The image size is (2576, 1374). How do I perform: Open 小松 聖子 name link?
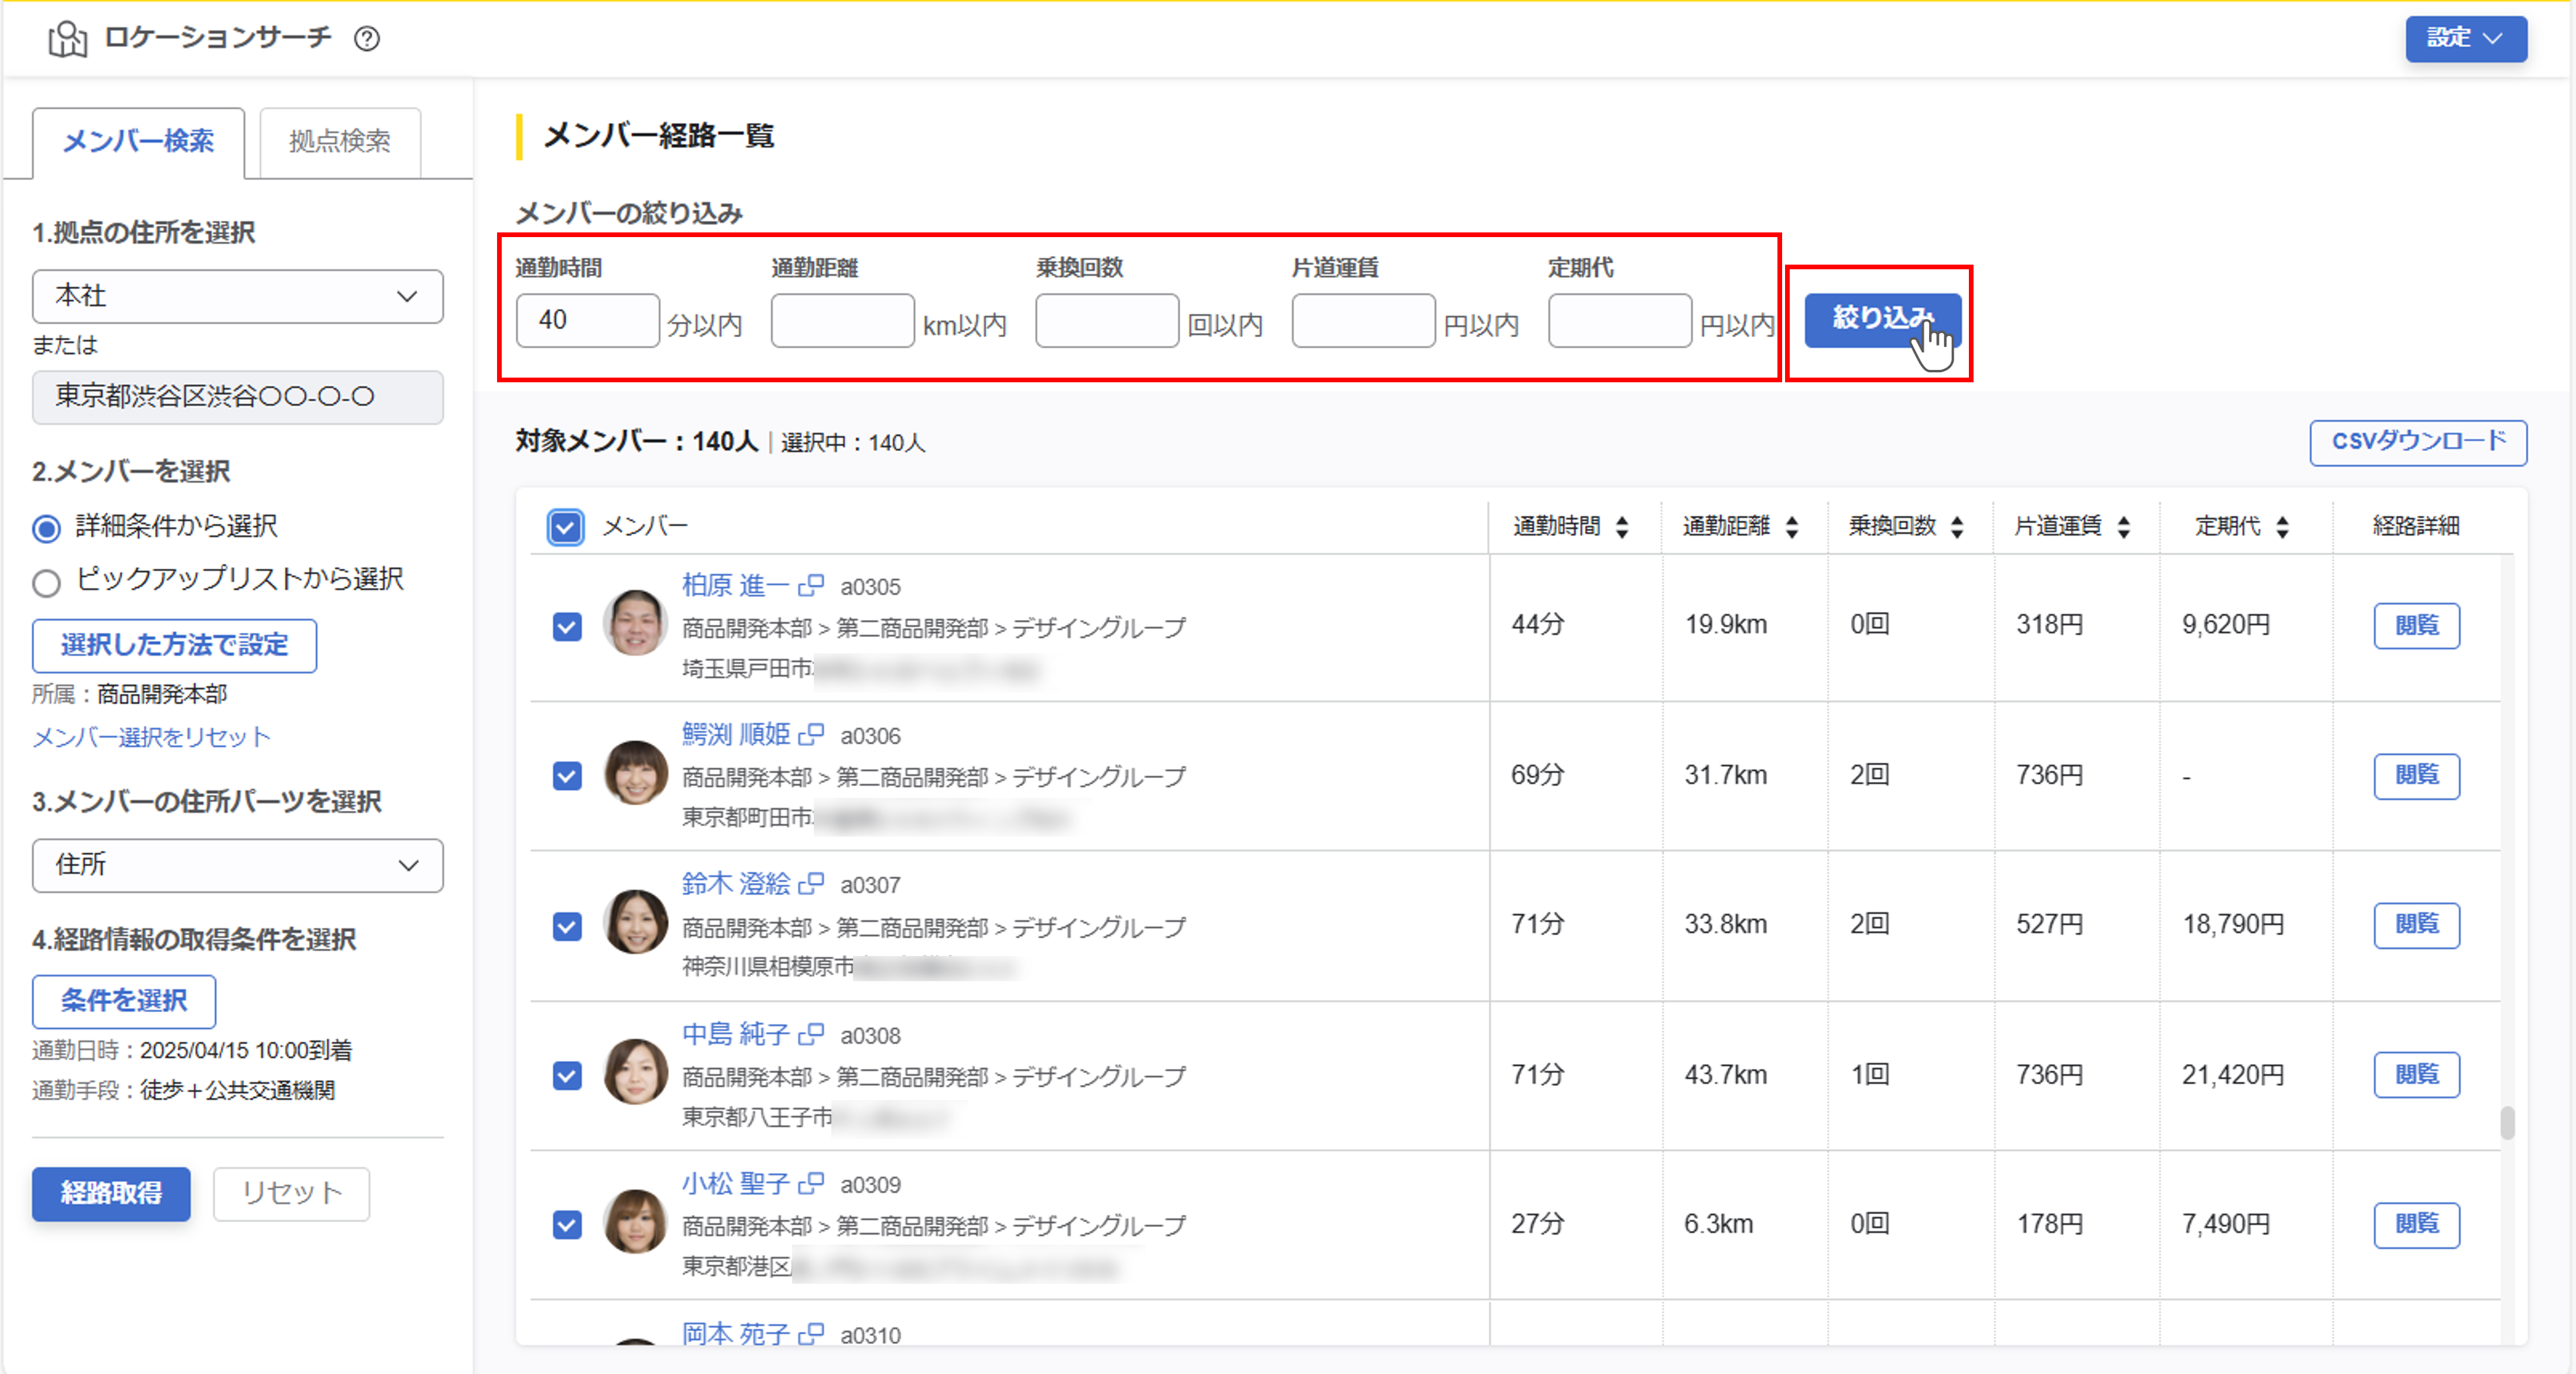click(x=736, y=1184)
